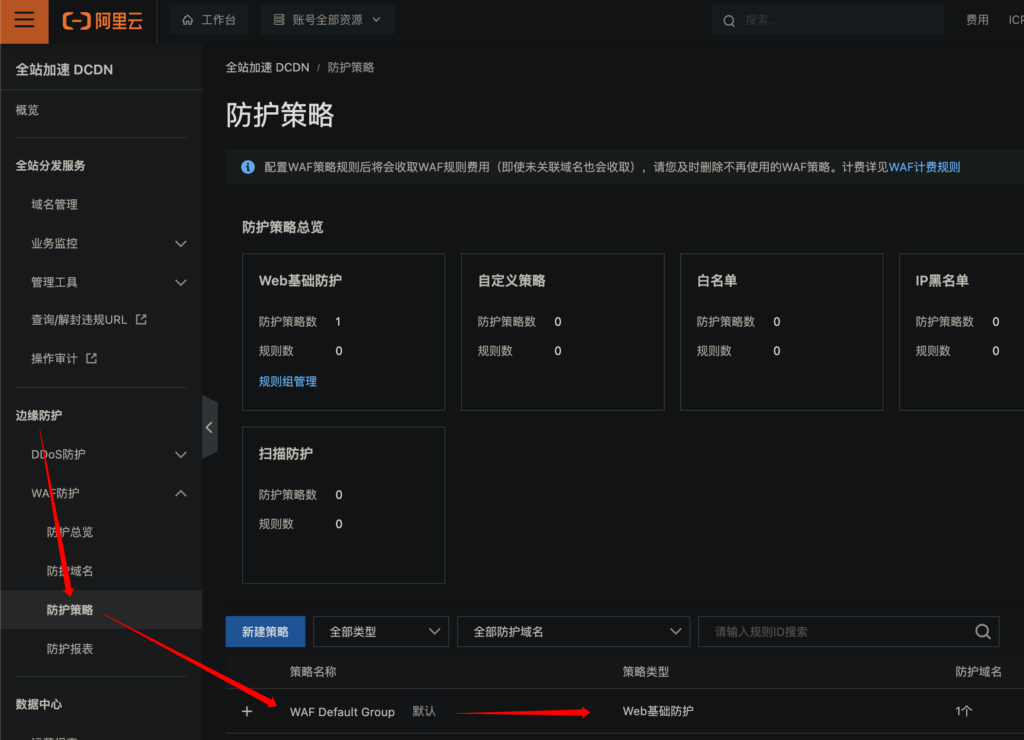Click the 防护域名 column header
The height and width of the screenshot is (740, 1024).
point(978,671)
